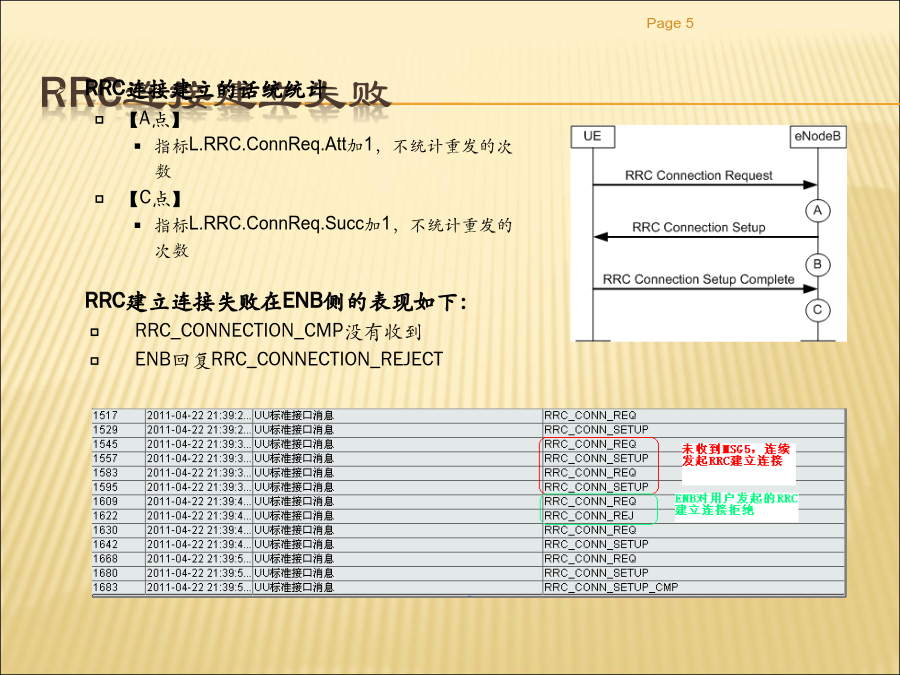
Task: Select the 【A点】 bullet heading
Action: tap(154, 120)
